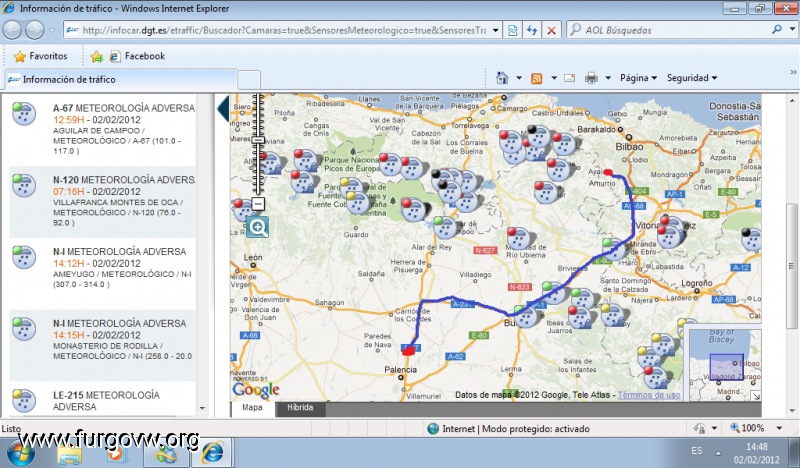This screenshot has height=468, width=800.
Task: Click the taskbar clock 14:48
Action: [x=757, y=447]
